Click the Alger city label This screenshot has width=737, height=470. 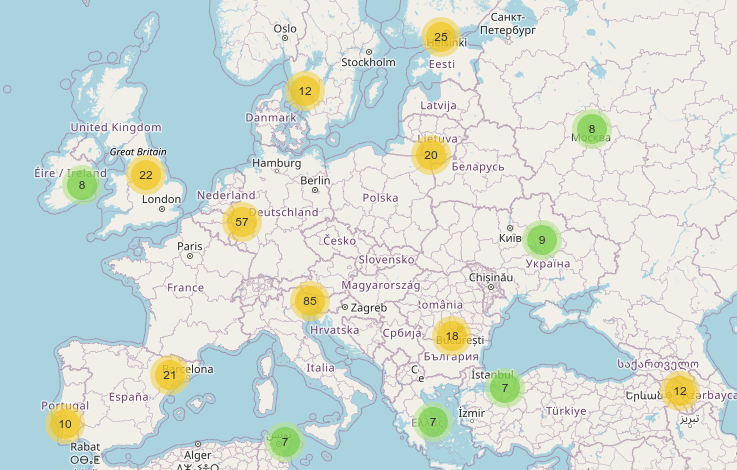click(197, 455)
